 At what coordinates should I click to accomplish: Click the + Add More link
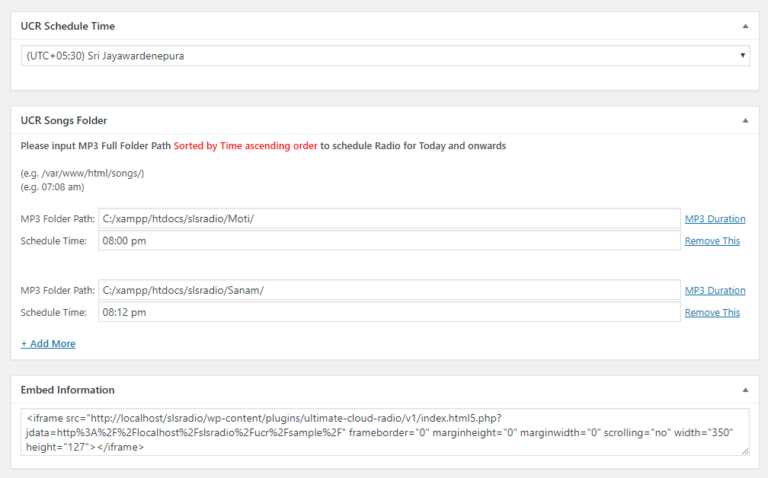pyautogui.click(x=48, y=343)
